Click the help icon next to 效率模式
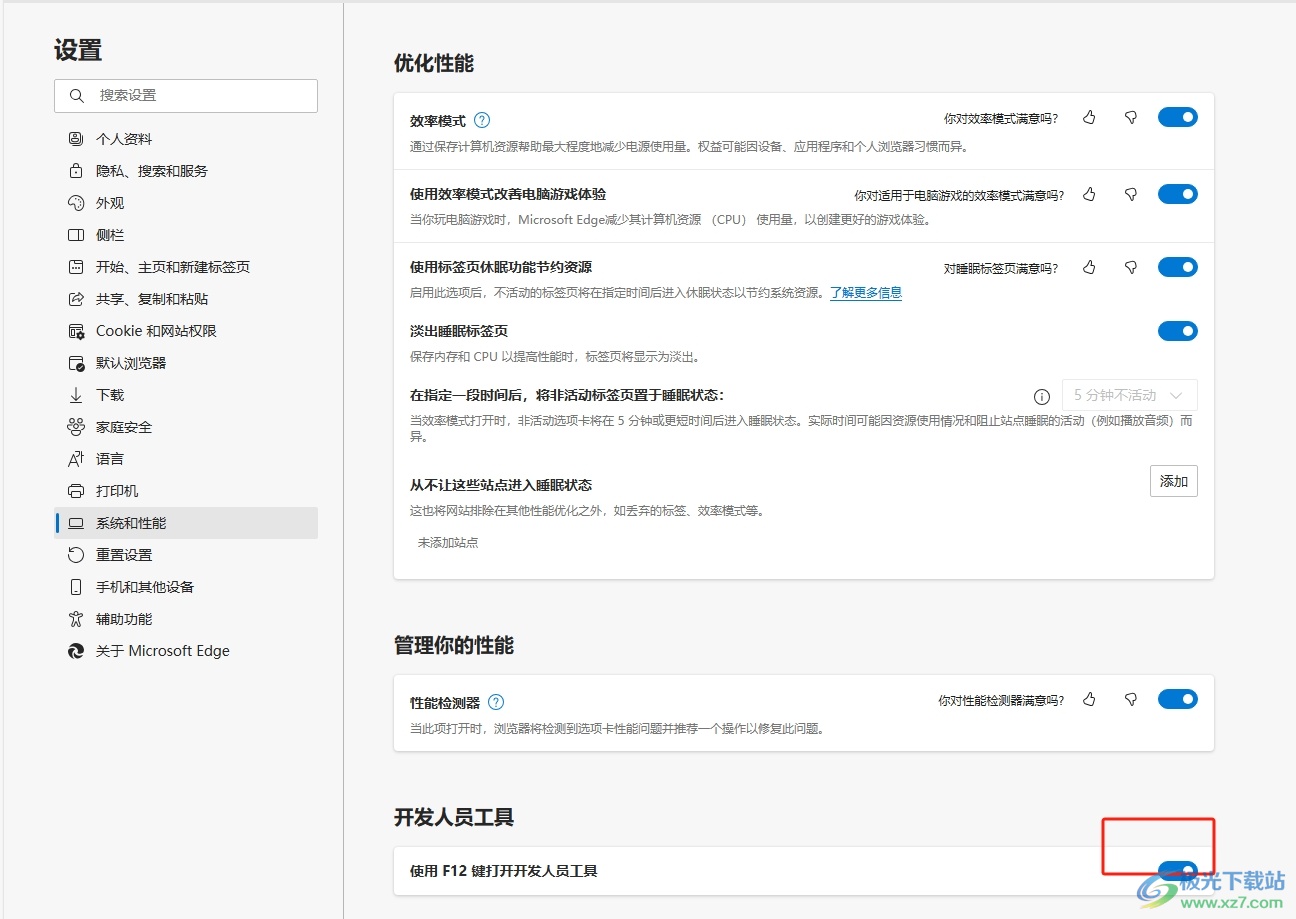This screenshot has height=919, width=1296. [x=482, y=121]
